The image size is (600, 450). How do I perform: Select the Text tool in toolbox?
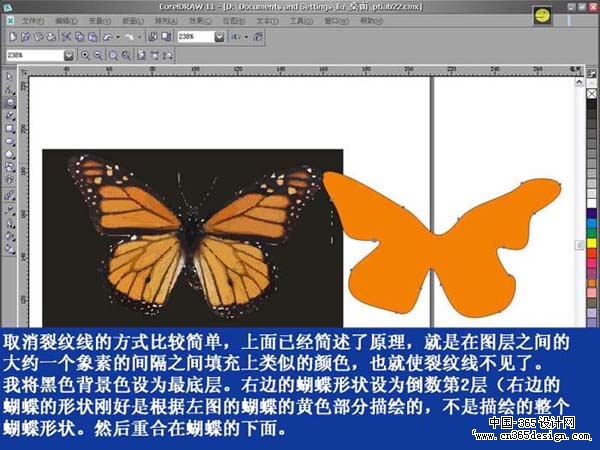tap(9, 180)
